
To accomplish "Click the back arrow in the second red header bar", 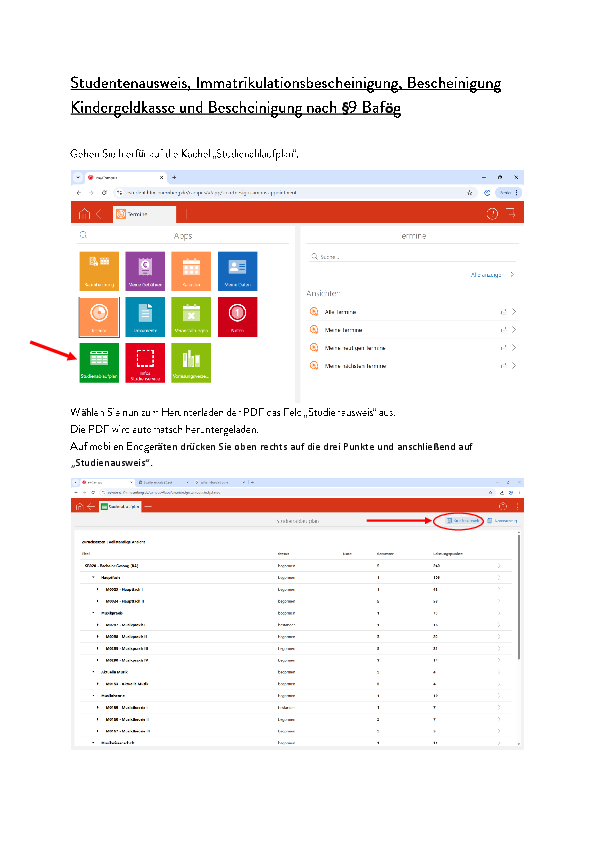I will tap(91, 506).
